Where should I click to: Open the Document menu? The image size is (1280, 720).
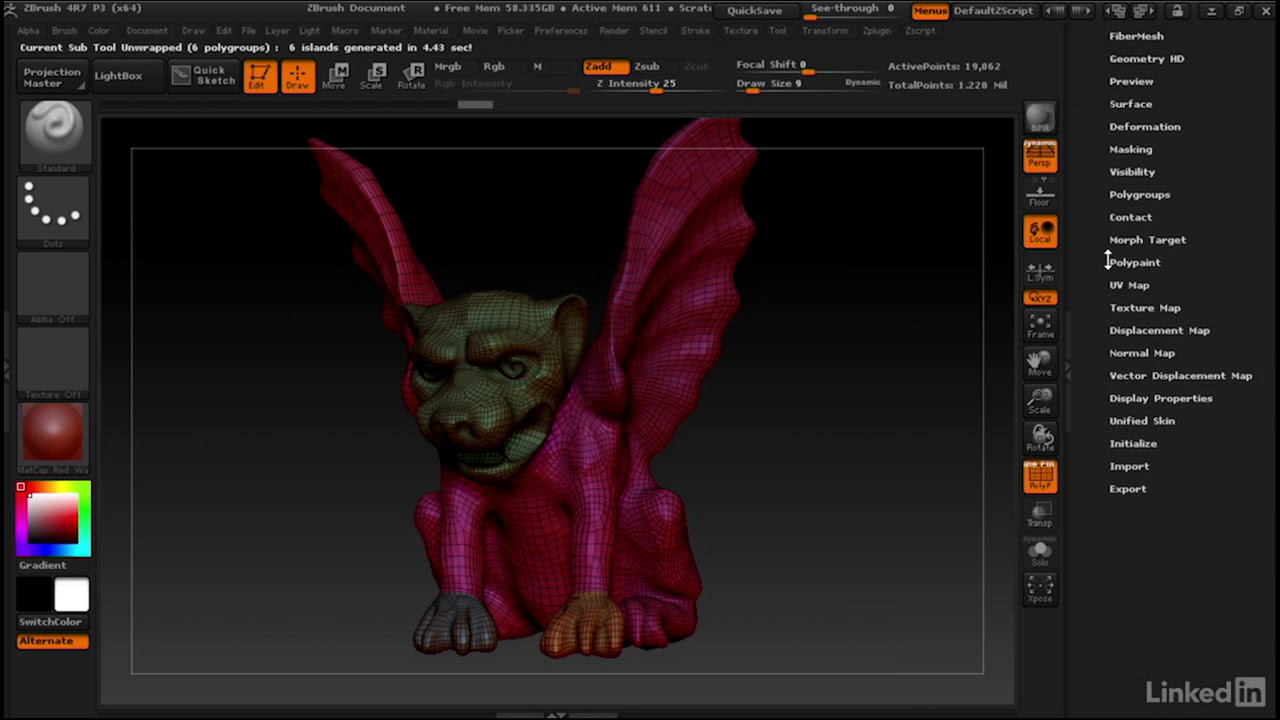coord(147,31)
